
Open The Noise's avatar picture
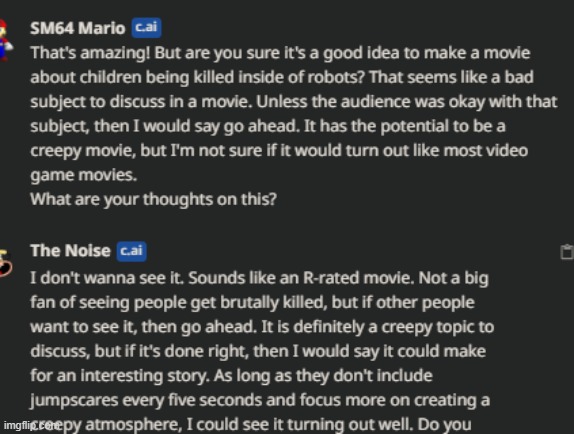click(5, 262)
